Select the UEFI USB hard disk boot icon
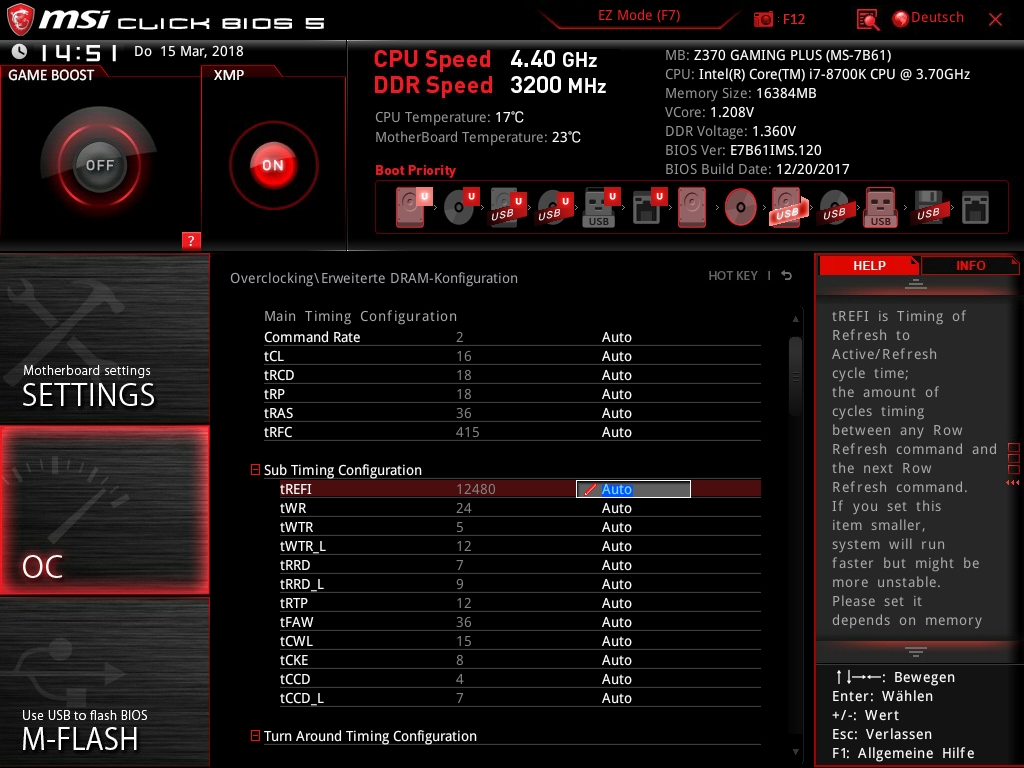This screenshot has width=1024, height=768. pos(507,207)
